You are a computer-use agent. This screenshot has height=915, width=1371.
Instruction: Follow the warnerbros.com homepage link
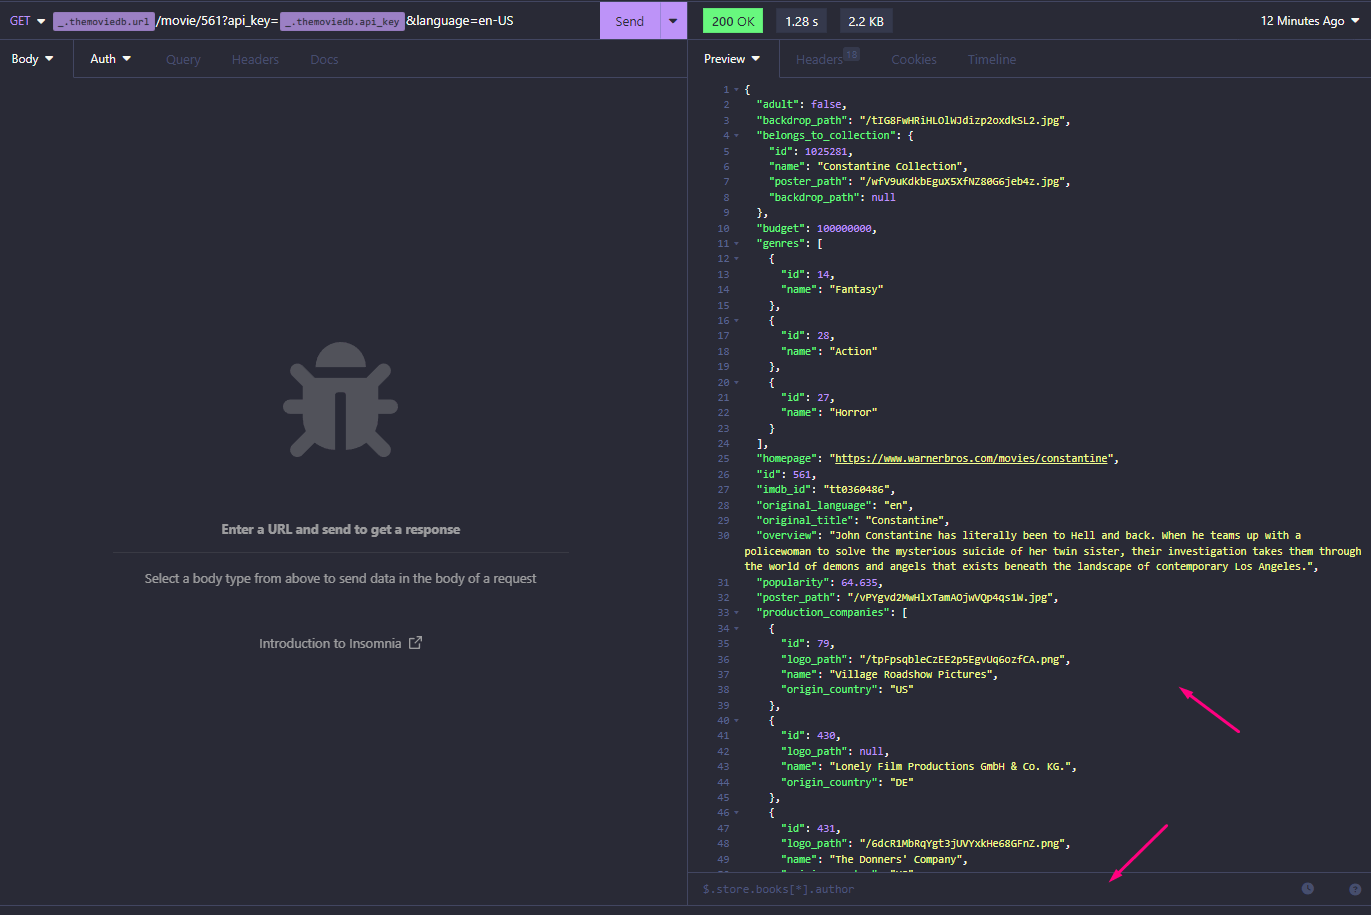tap(971, 458)
